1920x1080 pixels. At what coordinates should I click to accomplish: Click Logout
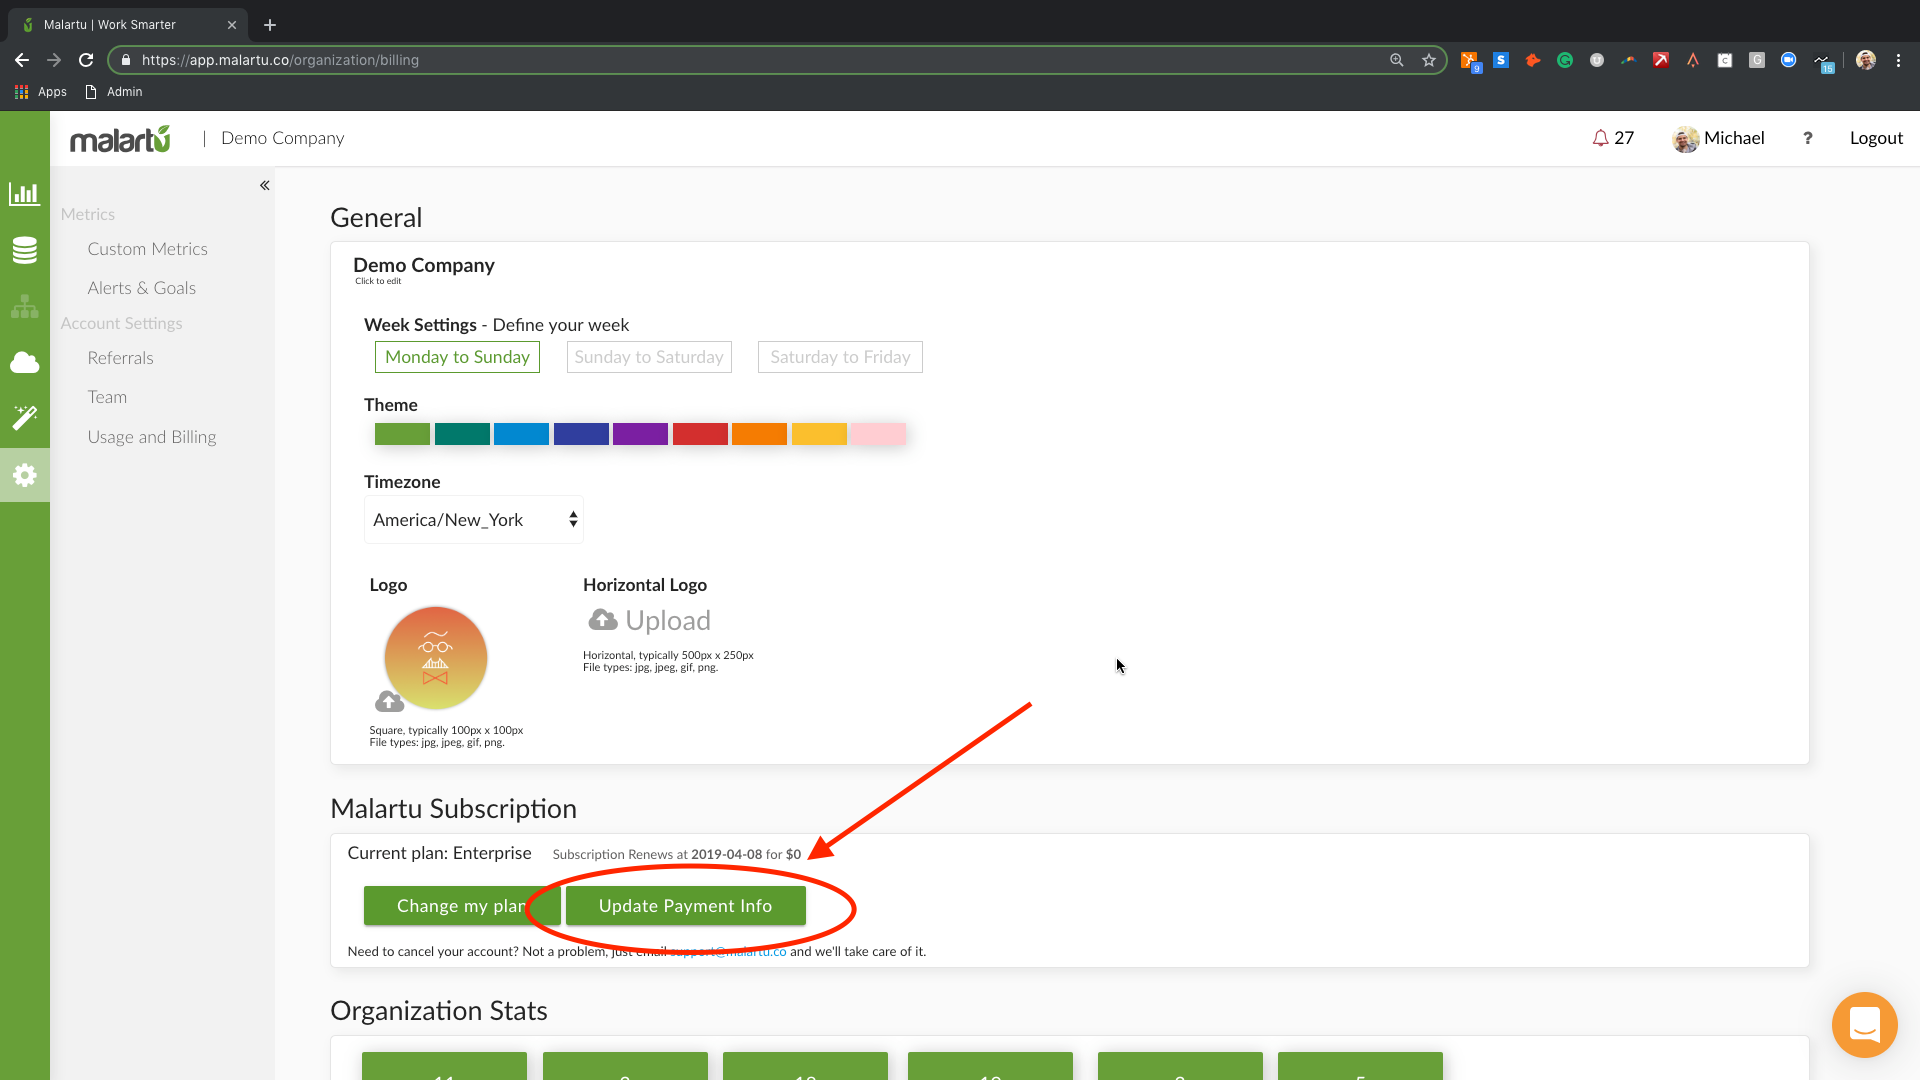tap(1876, 138)
